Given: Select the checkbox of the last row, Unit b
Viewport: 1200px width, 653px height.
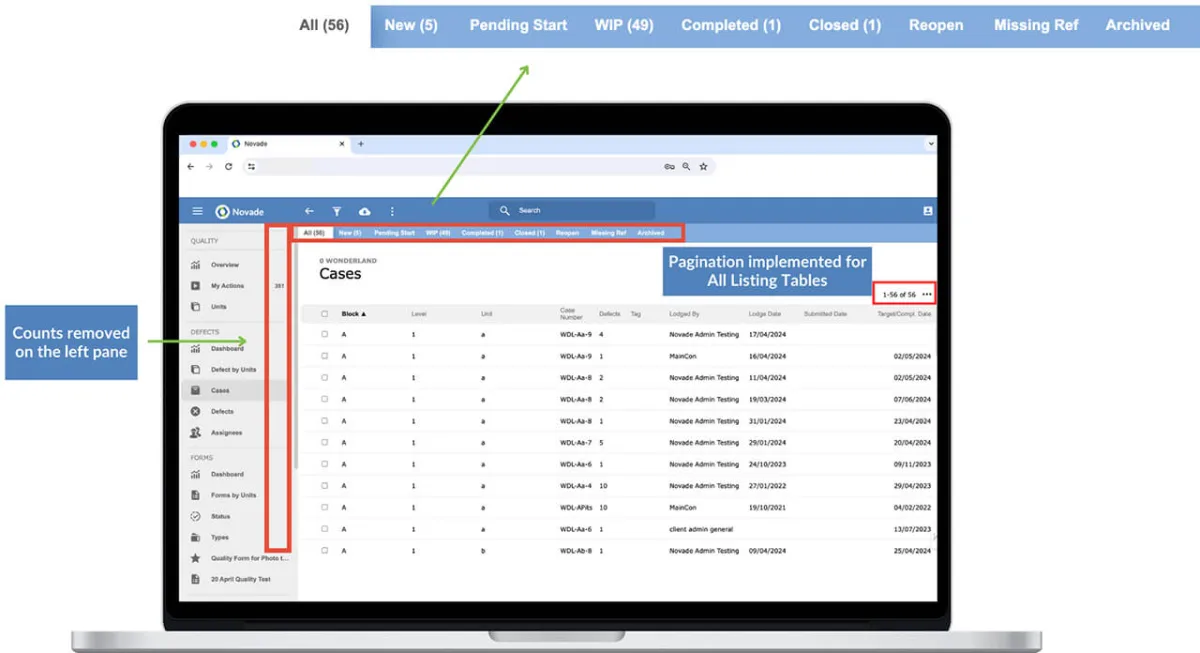Looking at the screenshot, I should 324,551.
